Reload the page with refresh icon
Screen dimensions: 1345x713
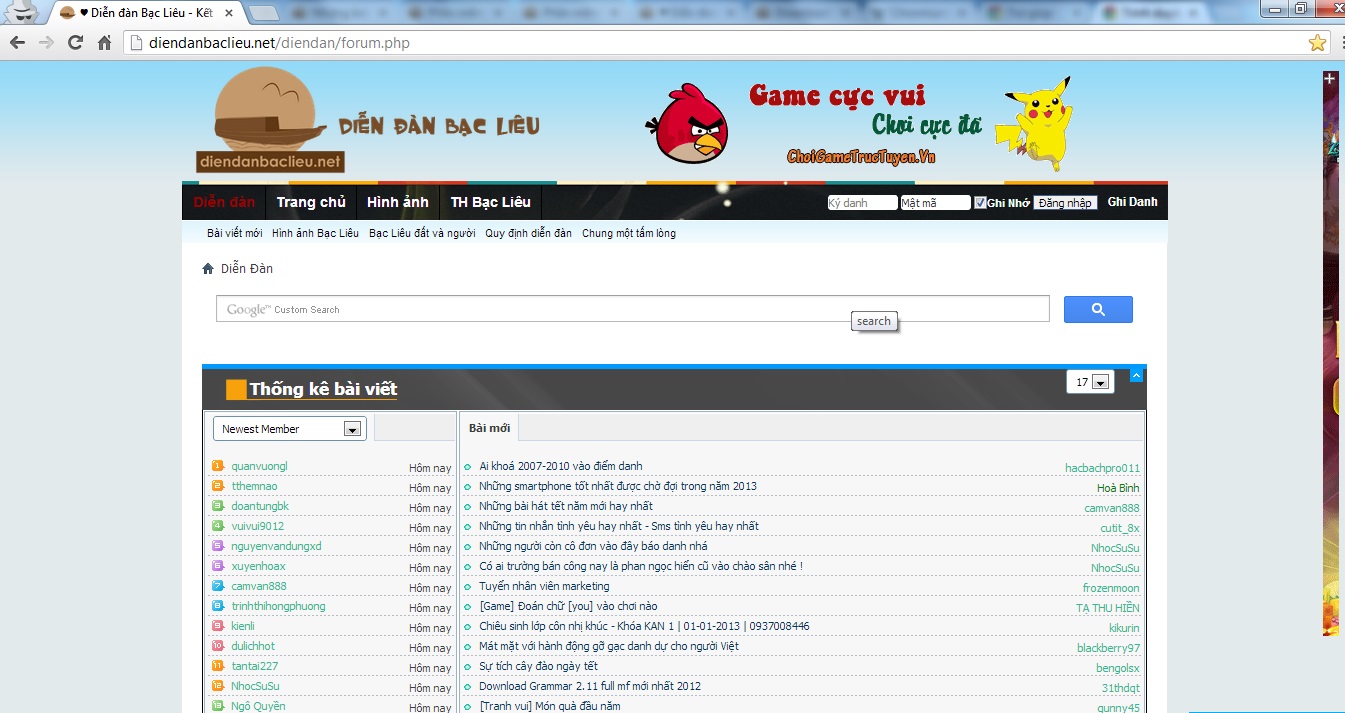75,43
